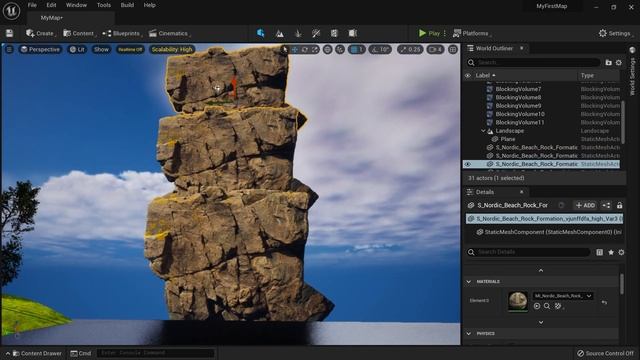Open the Details panel settings gear

(x=621, y=252)
